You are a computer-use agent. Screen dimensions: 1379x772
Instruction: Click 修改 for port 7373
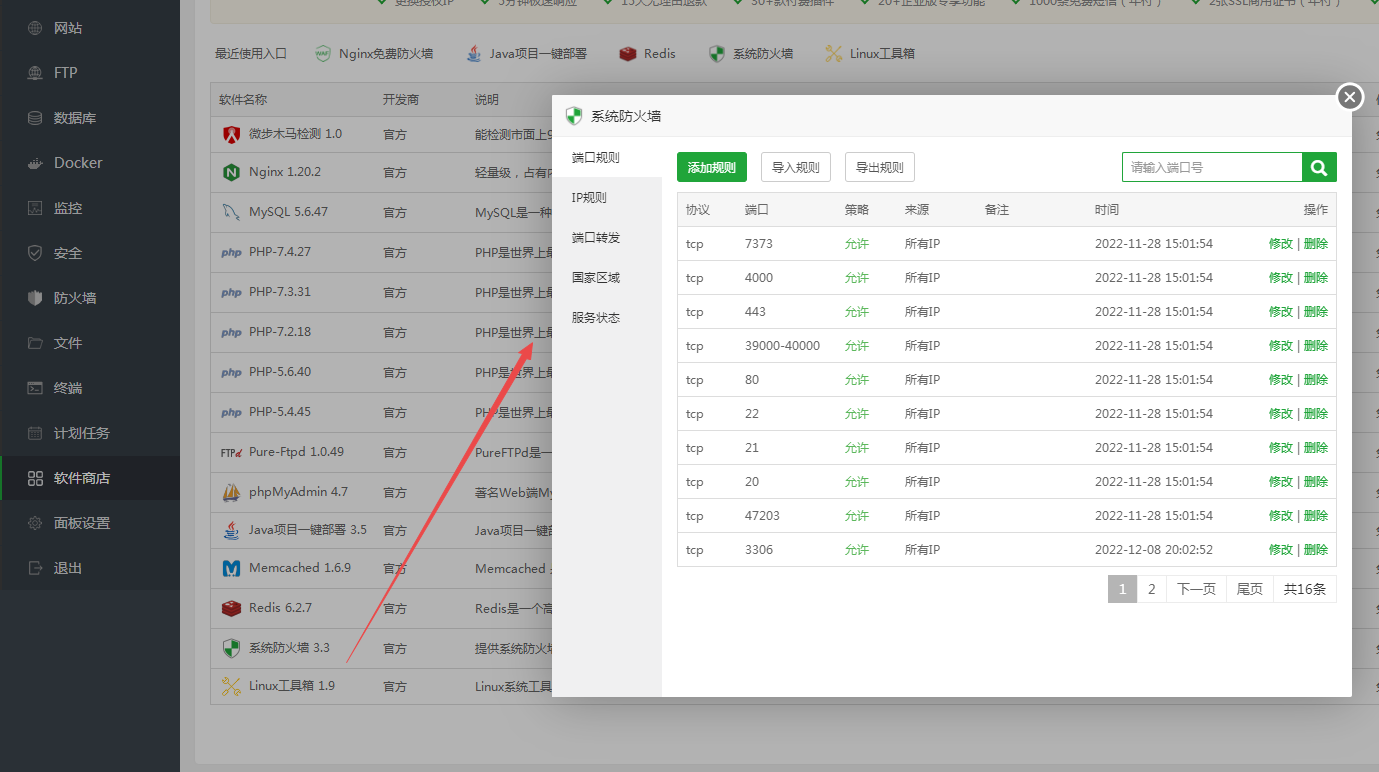[1281, 244]
